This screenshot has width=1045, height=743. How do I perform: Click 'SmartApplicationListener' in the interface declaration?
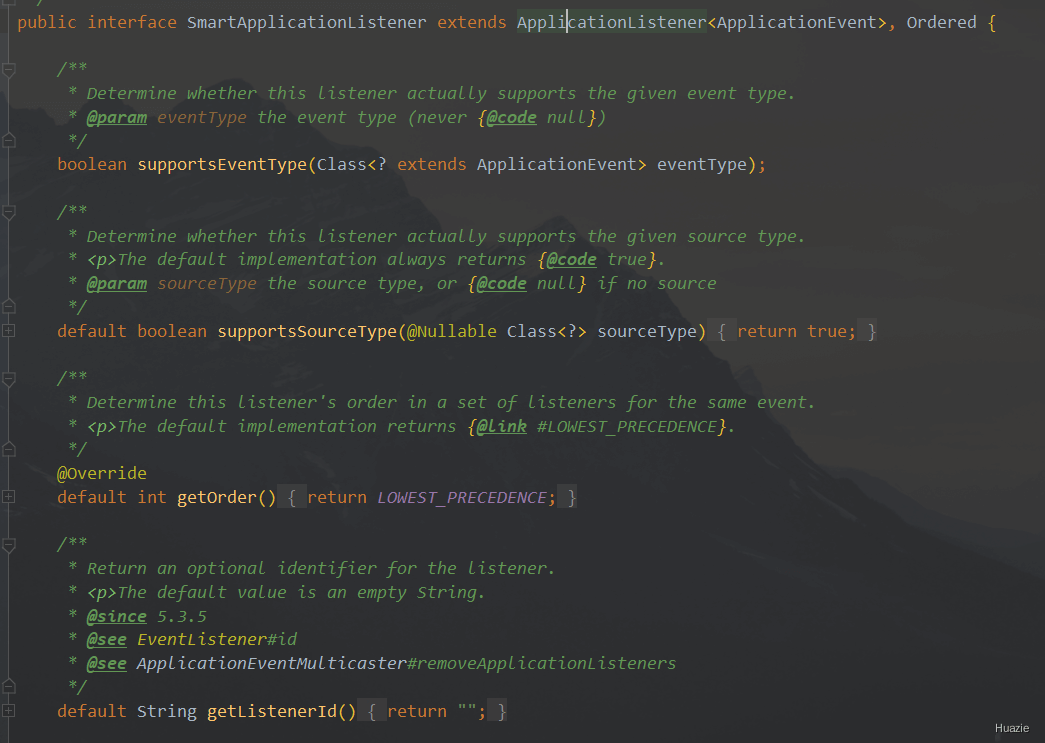[x=307, y=23]
